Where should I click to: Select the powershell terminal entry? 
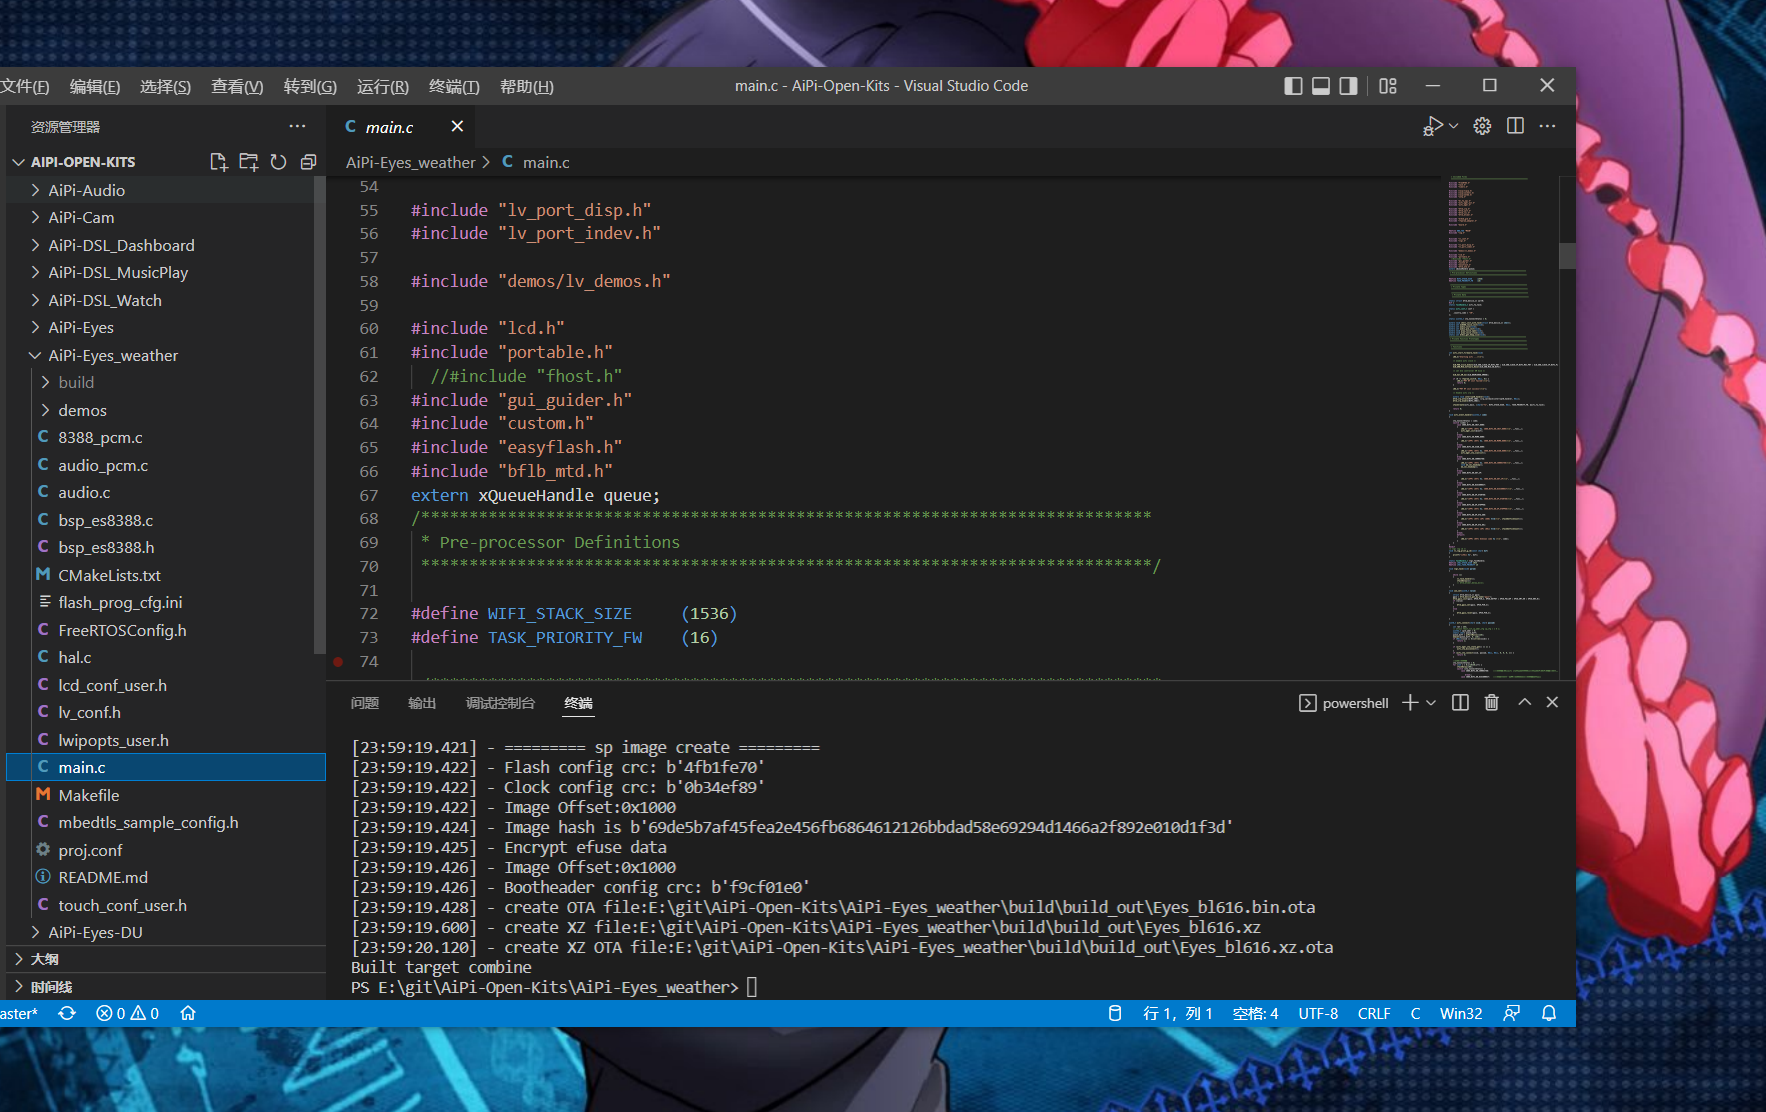[1343, 703]
